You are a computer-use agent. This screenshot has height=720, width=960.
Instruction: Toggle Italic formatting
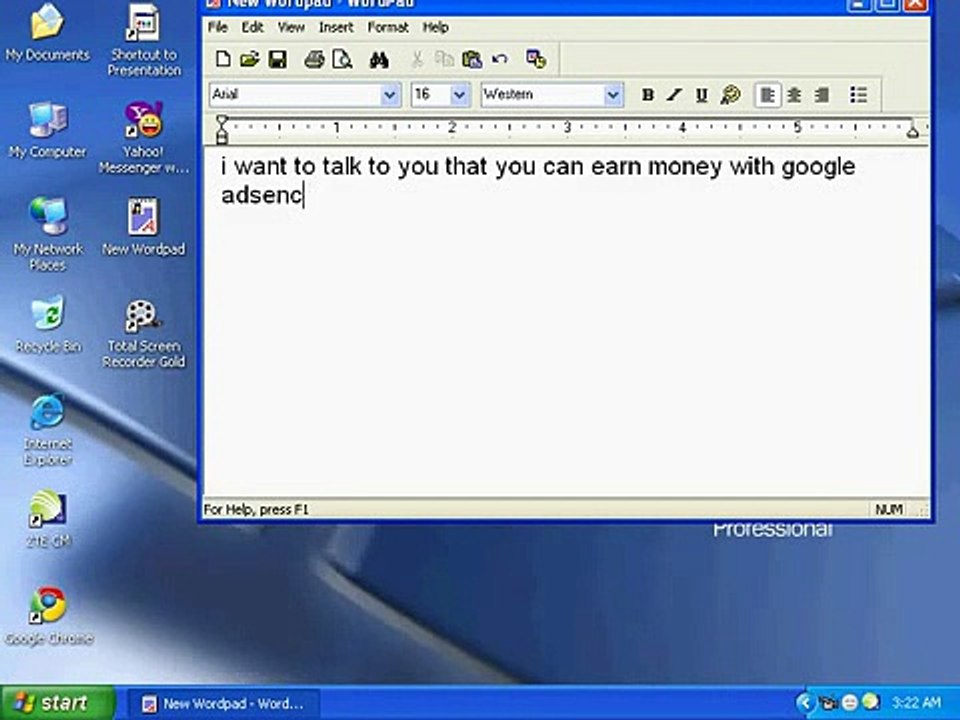[x=675, y=95]
